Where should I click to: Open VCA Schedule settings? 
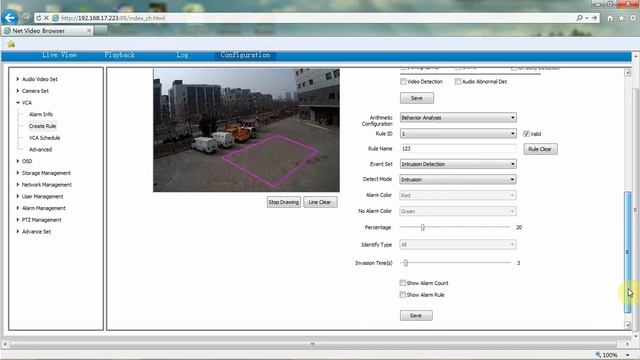click(44, 138)
